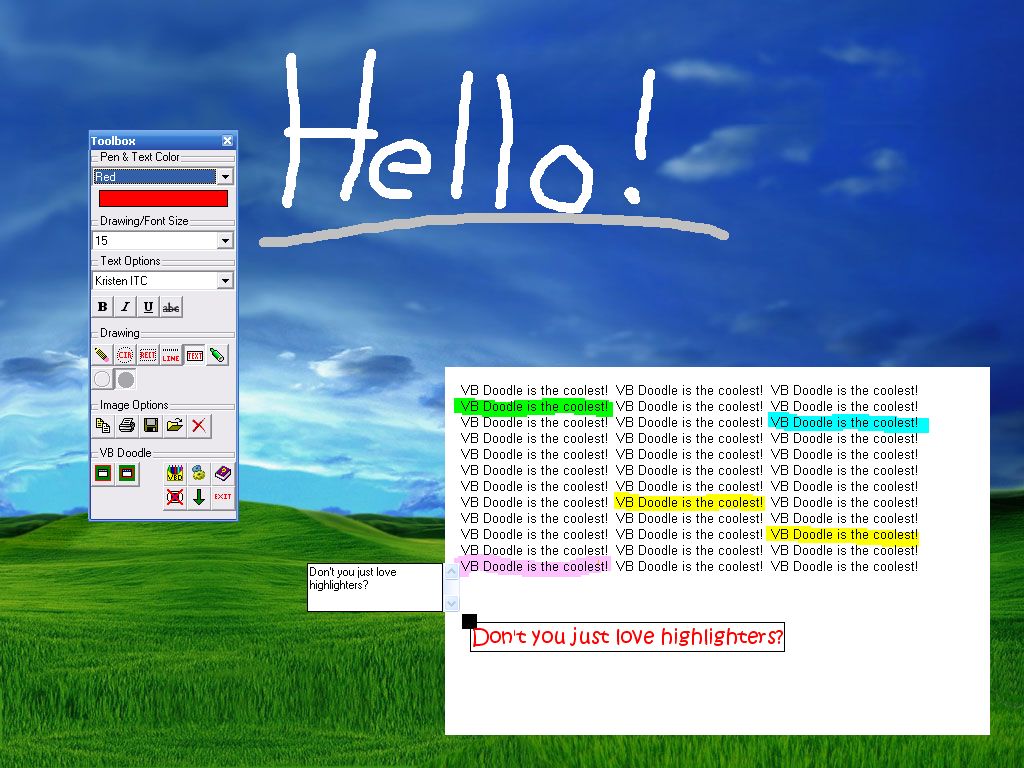Image resolution: width=1024 pixels, height=768 pixels.
Task: Toggle Italic text option
Action: 125,307
